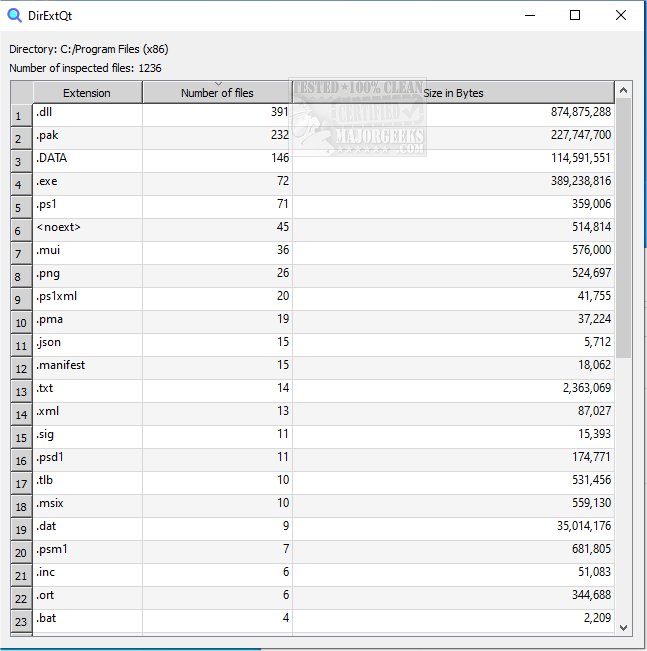The width and height of the screenshot is (647, 651).
Task: Select the .tlb extension cell
Action: tap(88, 483)
